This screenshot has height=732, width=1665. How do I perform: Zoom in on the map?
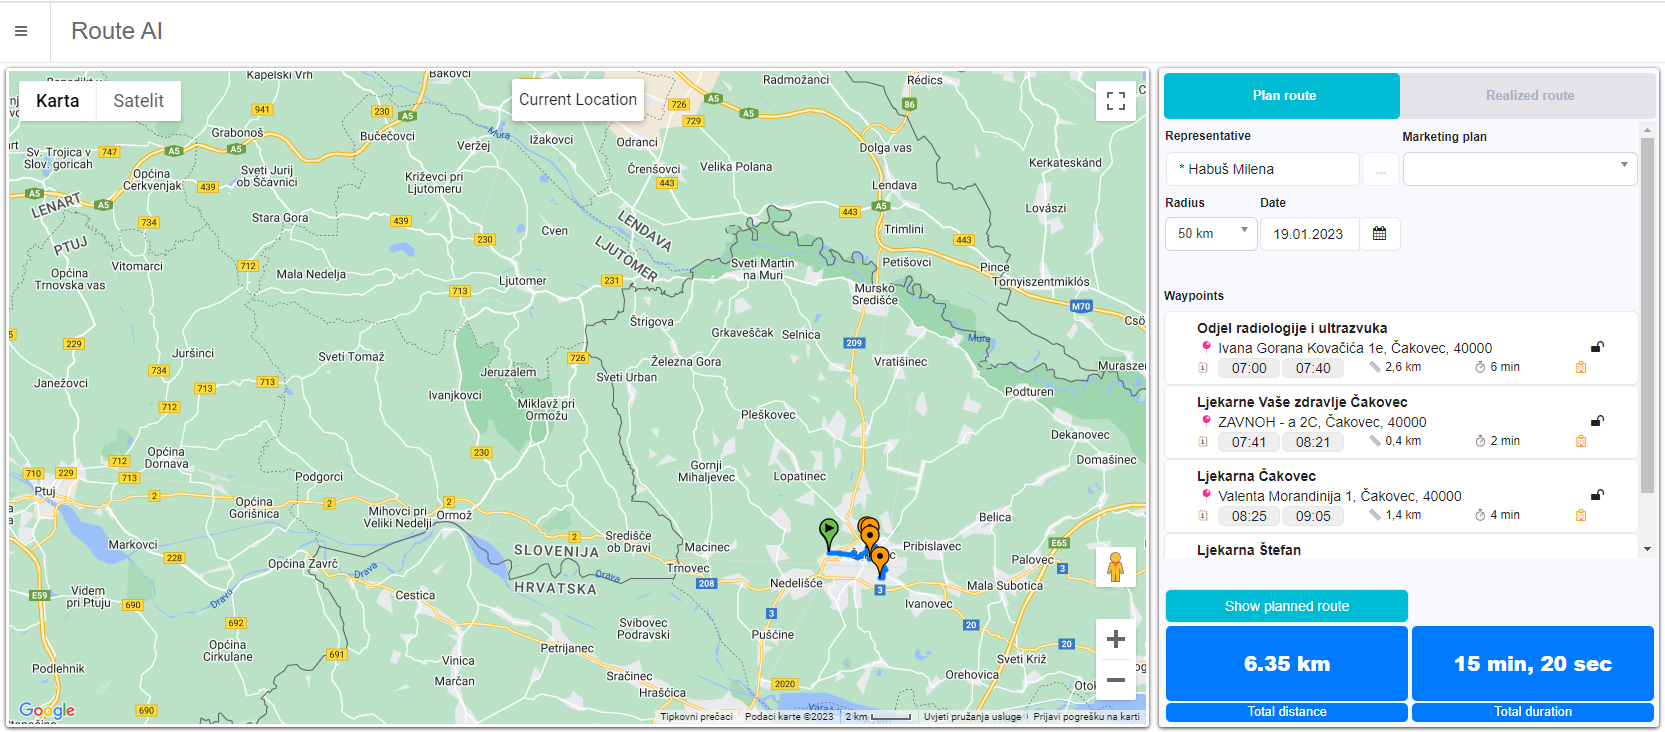tap(1116, 640)
